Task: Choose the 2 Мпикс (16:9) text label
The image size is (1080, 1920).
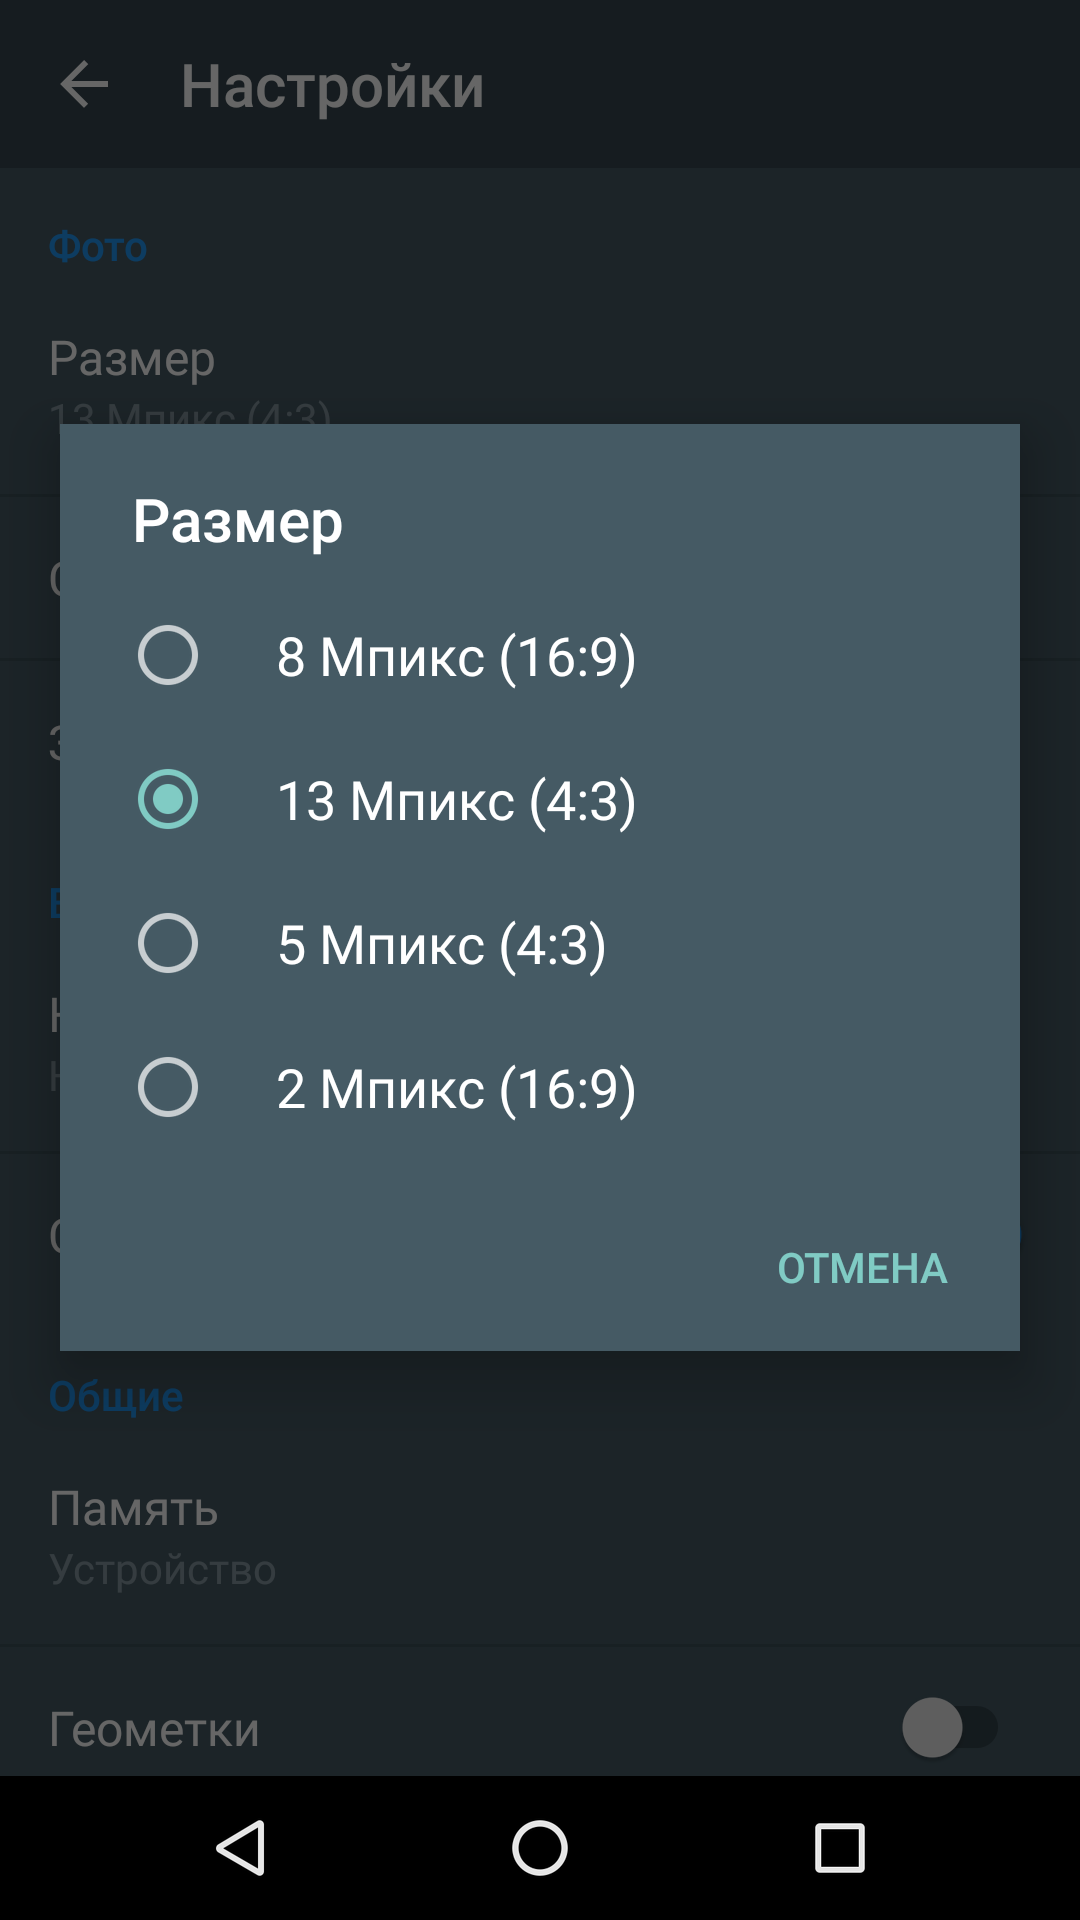Action: (456, 1089)
